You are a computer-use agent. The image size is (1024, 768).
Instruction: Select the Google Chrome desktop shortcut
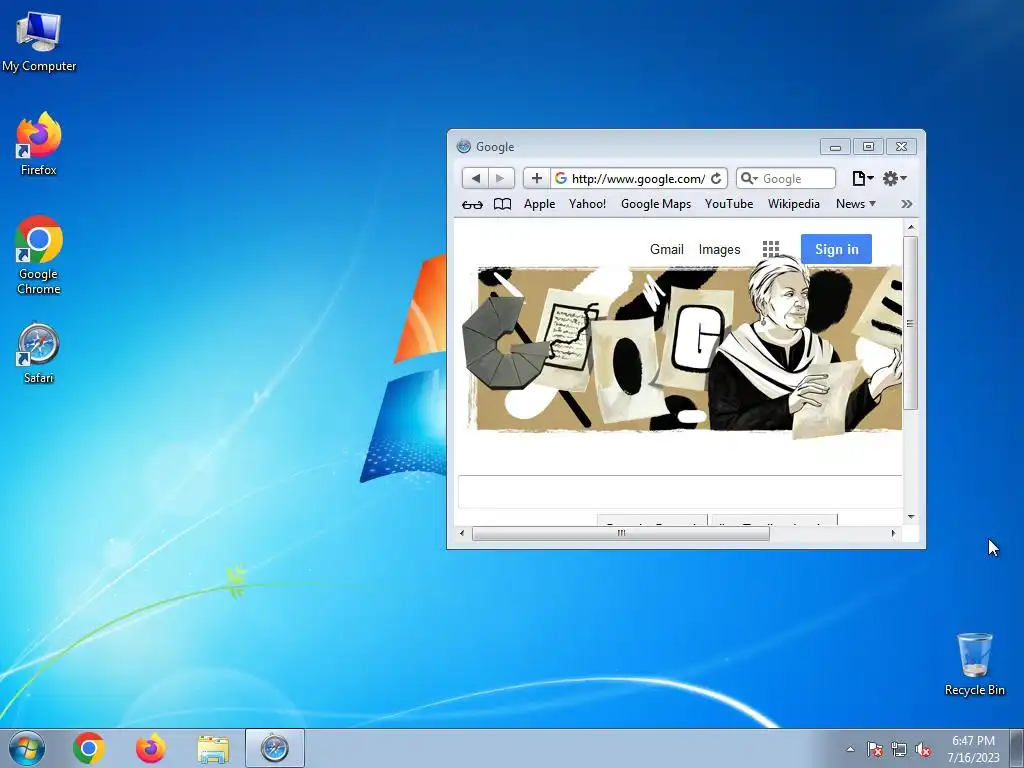(39, 255)
